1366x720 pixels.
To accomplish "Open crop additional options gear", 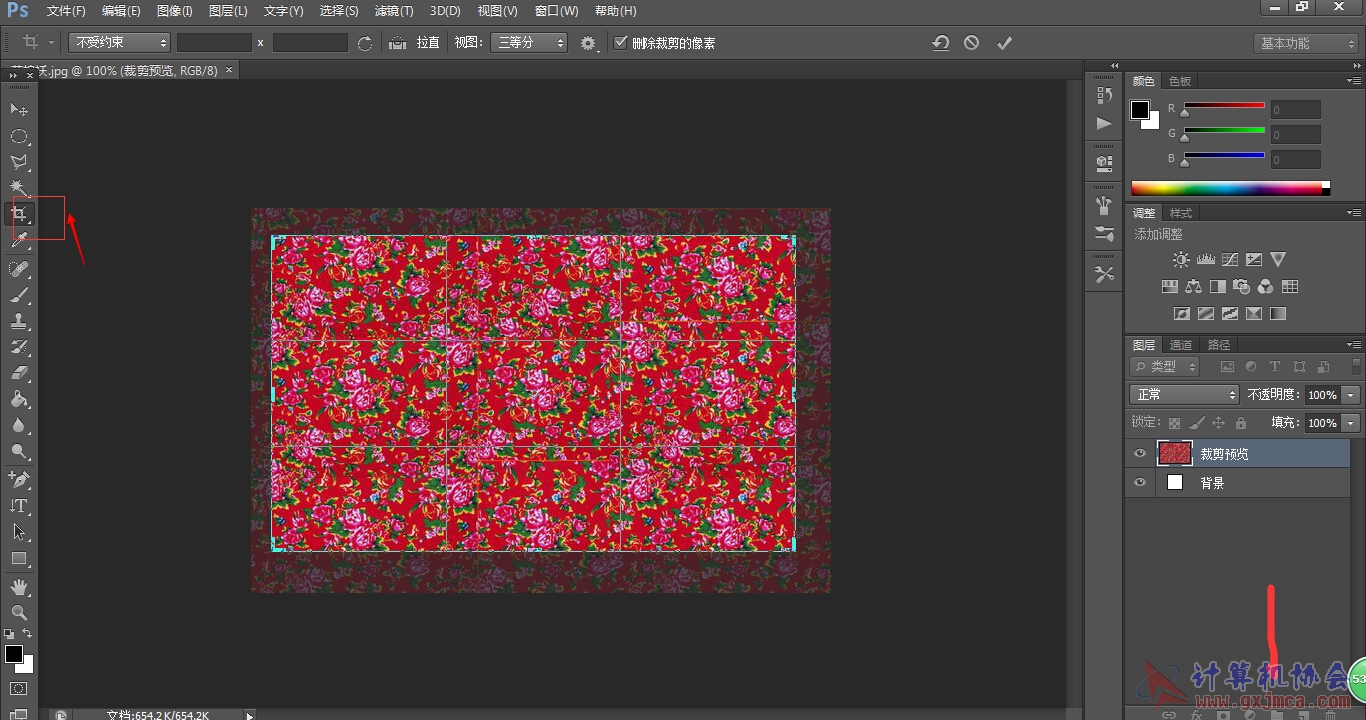I will pos(588,43).
